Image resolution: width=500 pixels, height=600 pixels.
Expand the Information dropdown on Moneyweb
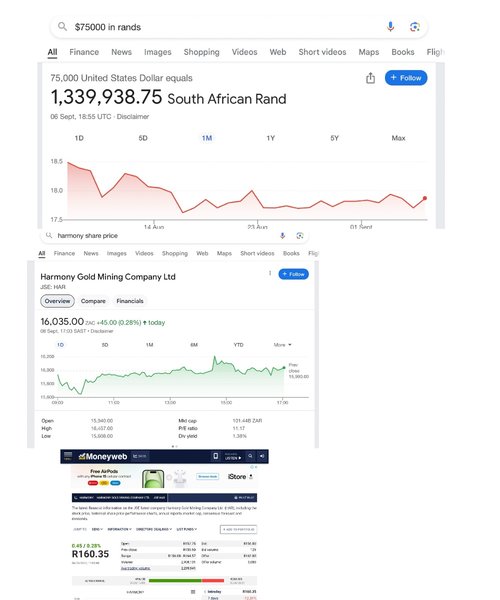(x=119, y=529)
